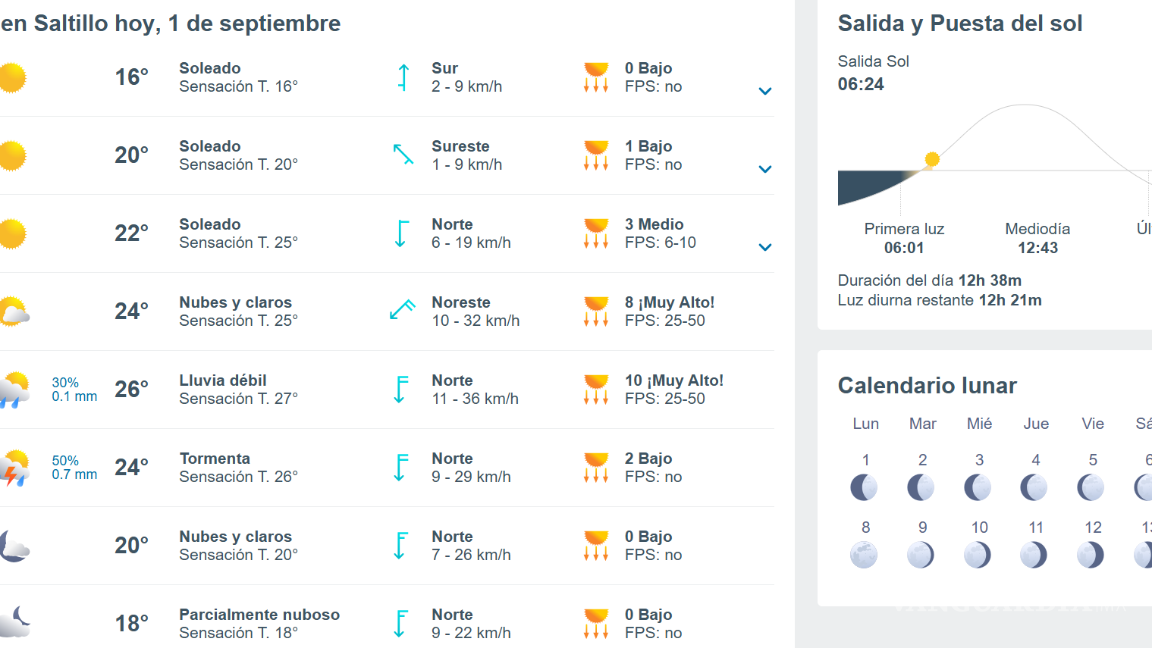Viewport: 1152px width, 648px height.
Task: Click the sun marker on the sunrise curve
Action: click(x=931, y=159)
